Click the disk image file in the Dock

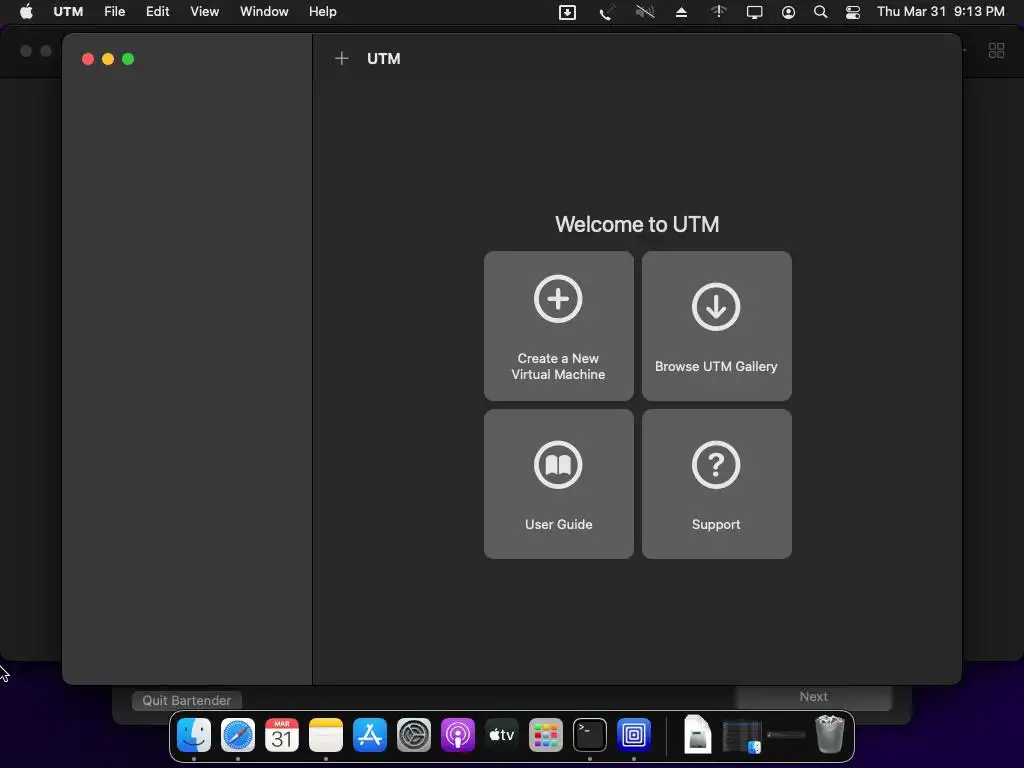697,735
